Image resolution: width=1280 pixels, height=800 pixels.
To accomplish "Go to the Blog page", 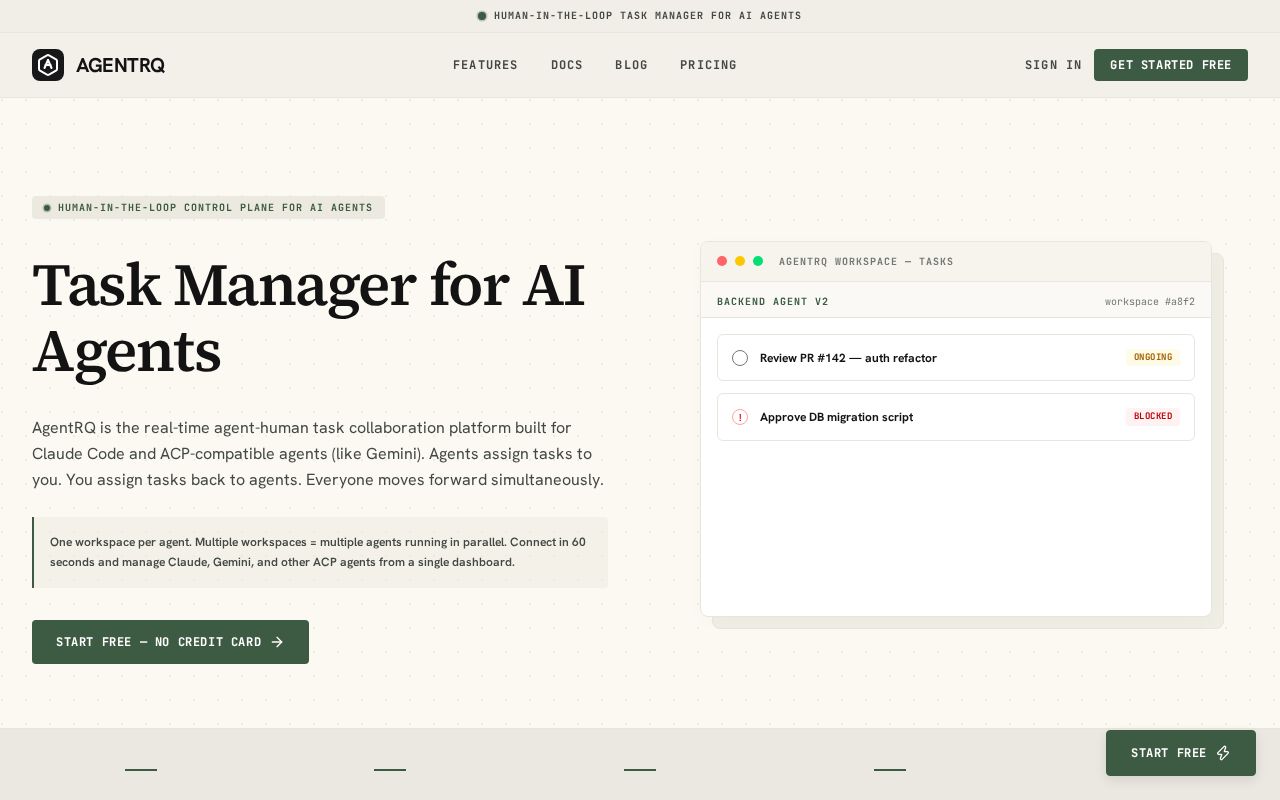I will [x=631, y=65].
